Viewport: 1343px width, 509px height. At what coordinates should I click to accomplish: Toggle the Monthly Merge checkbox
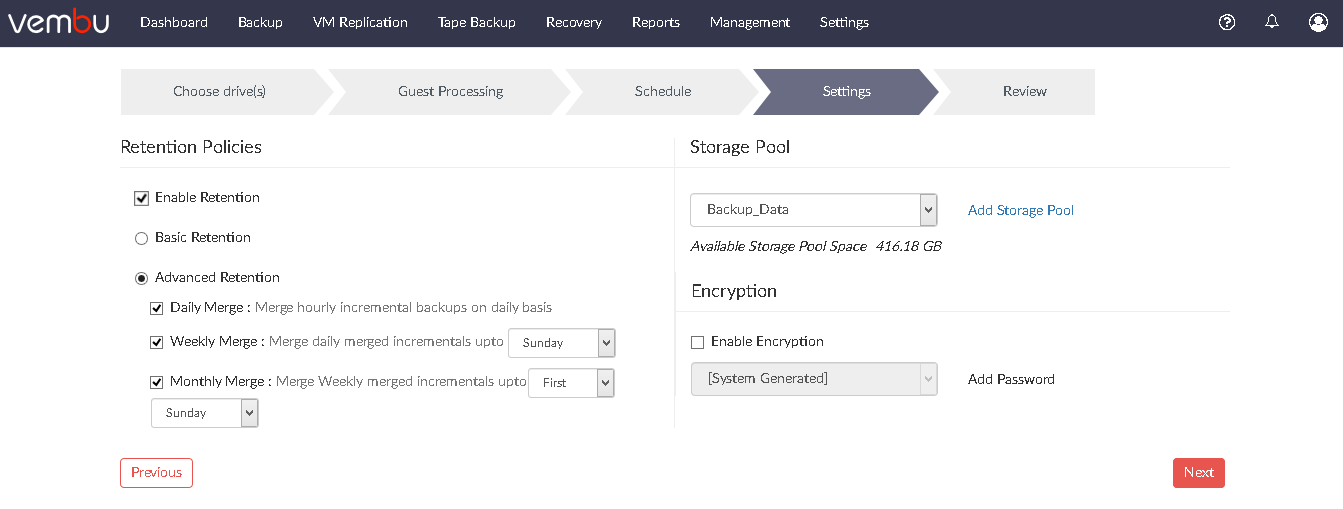[157, 382]
